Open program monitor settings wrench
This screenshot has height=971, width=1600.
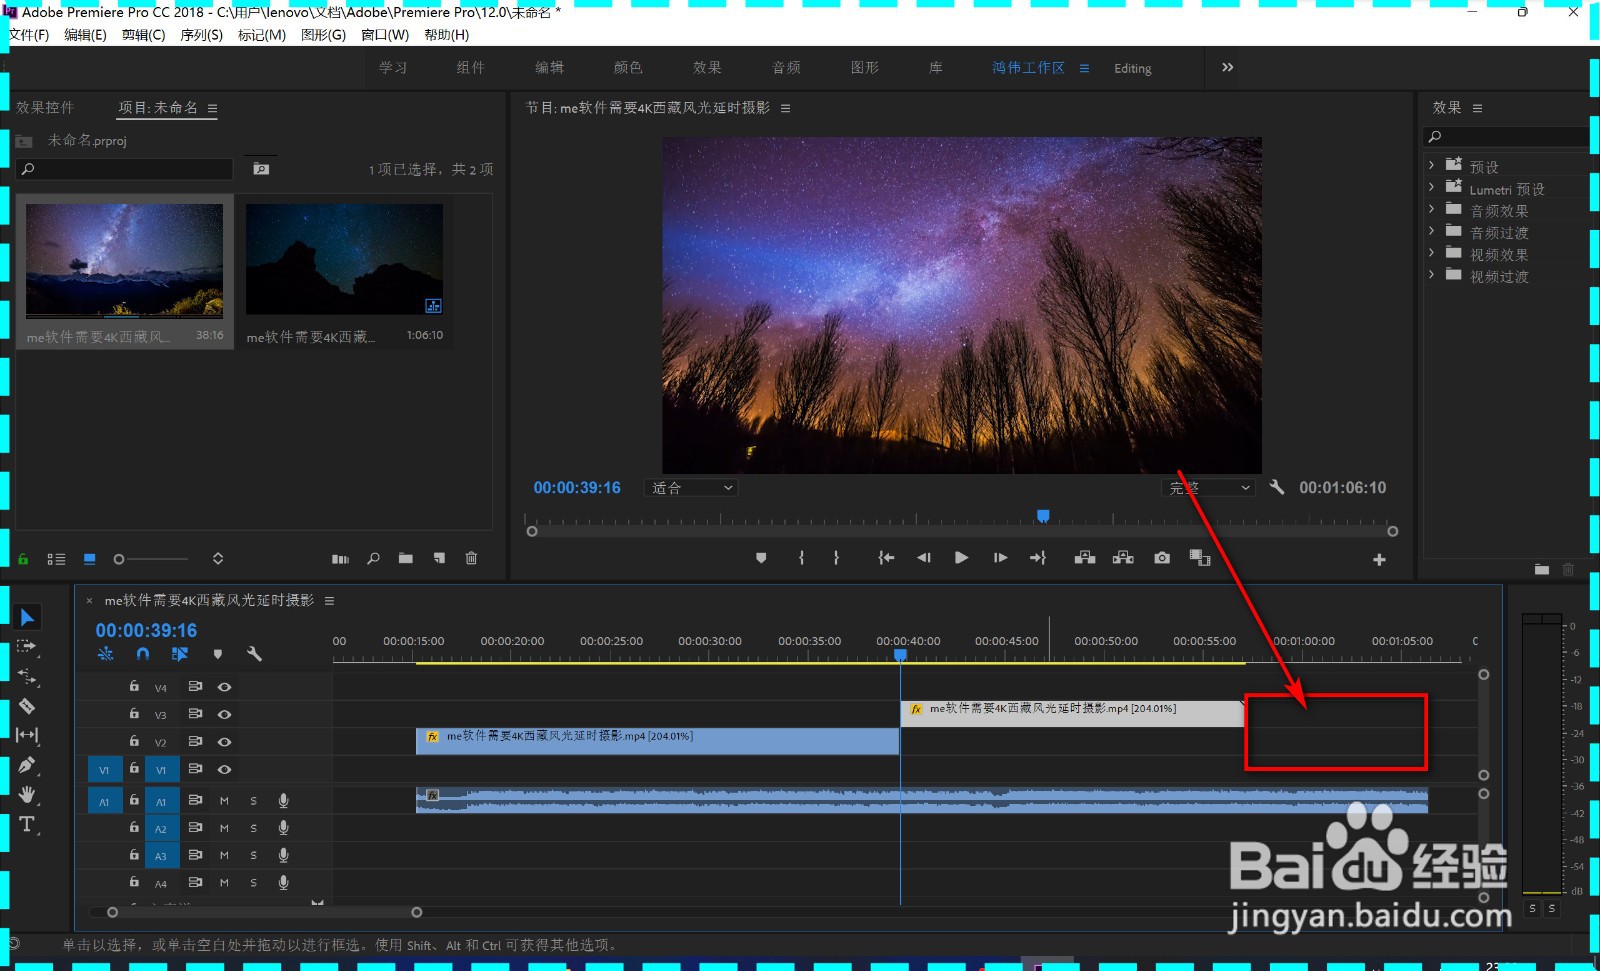[x=1277, y=487]
